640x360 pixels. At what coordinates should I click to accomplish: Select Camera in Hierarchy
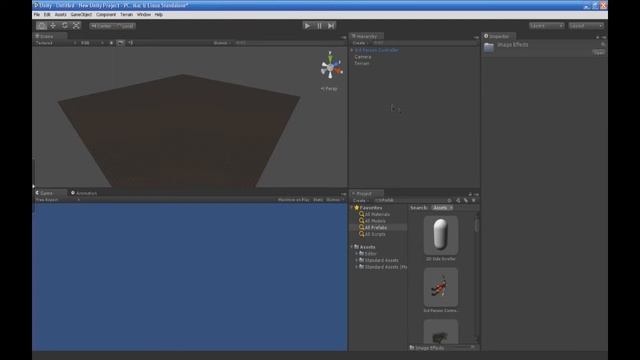363,57
